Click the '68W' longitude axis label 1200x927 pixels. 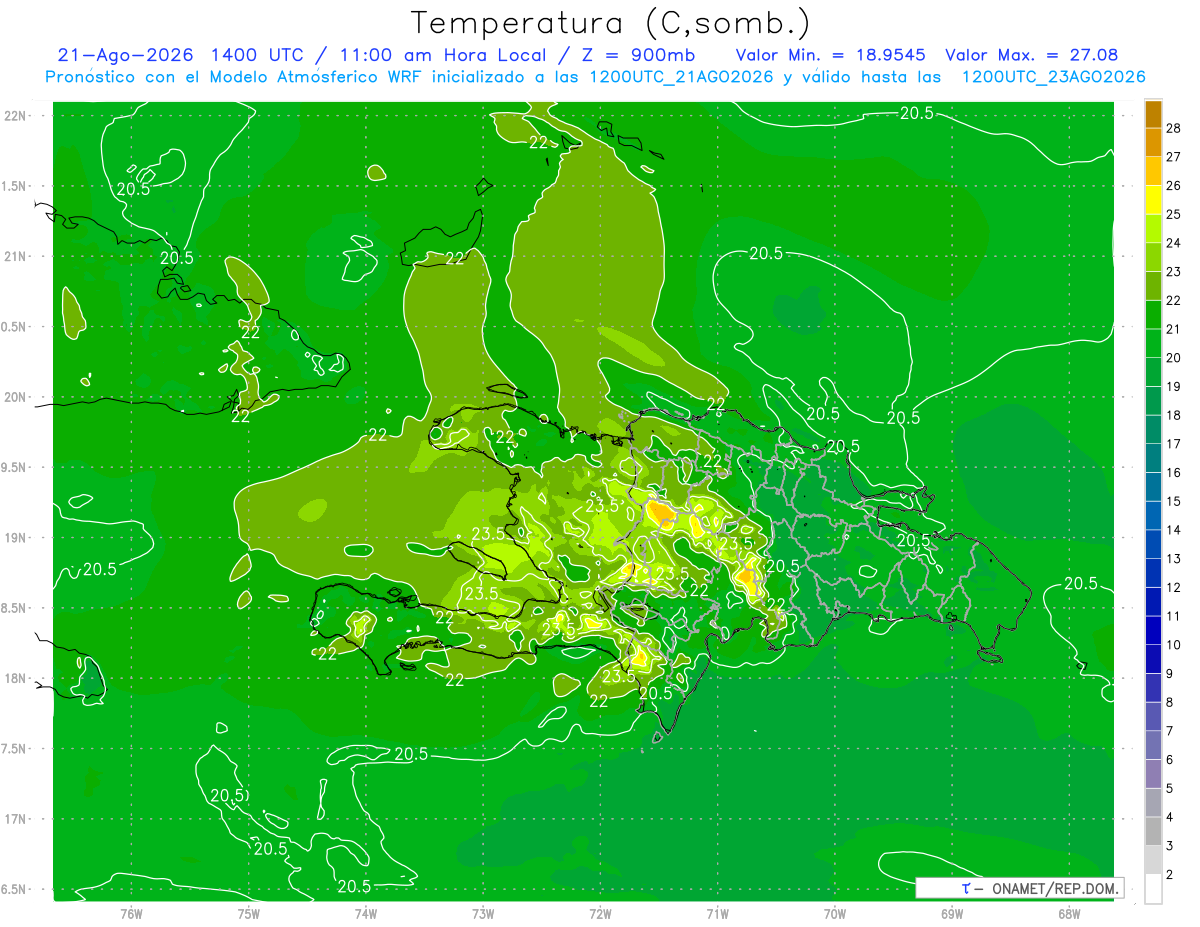click(x=1069, y=913)
